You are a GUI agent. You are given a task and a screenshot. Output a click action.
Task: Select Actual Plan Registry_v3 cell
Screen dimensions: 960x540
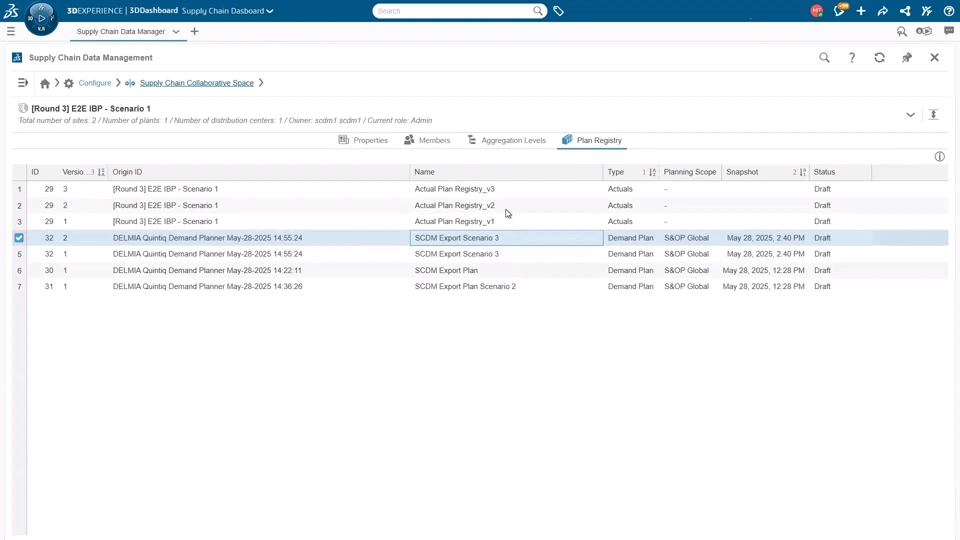[506, 189]
